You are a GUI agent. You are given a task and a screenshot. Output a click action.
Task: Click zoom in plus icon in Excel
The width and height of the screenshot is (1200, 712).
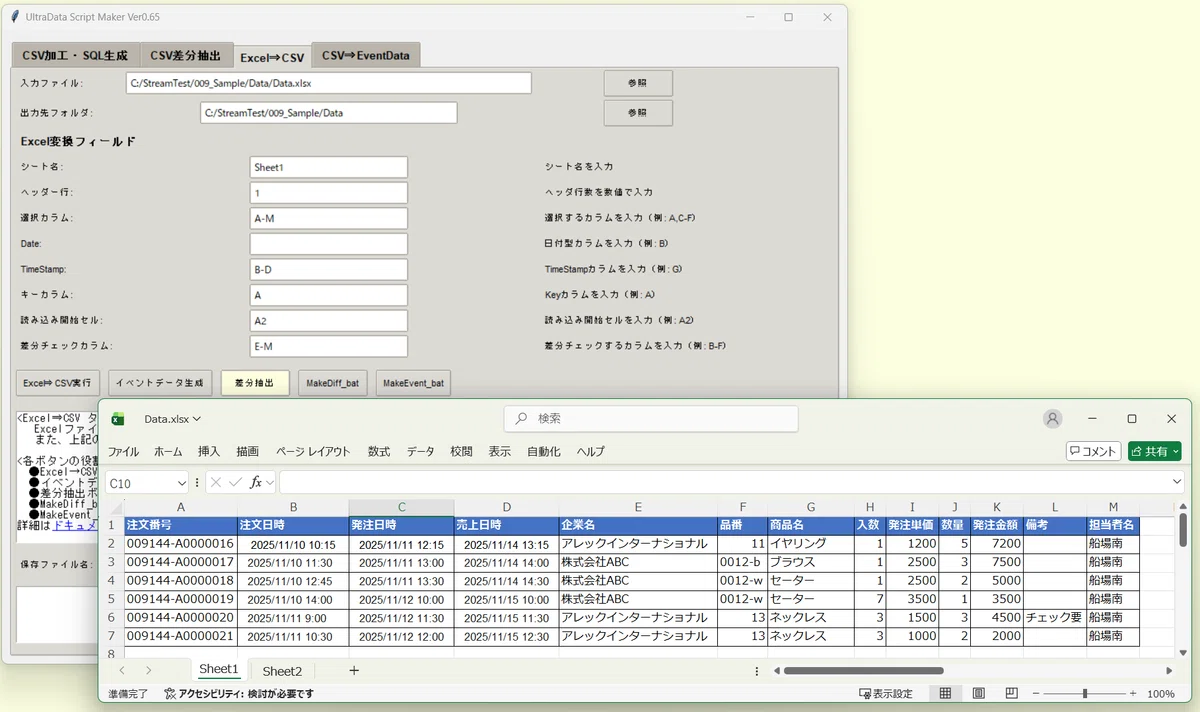[1133, 693]
